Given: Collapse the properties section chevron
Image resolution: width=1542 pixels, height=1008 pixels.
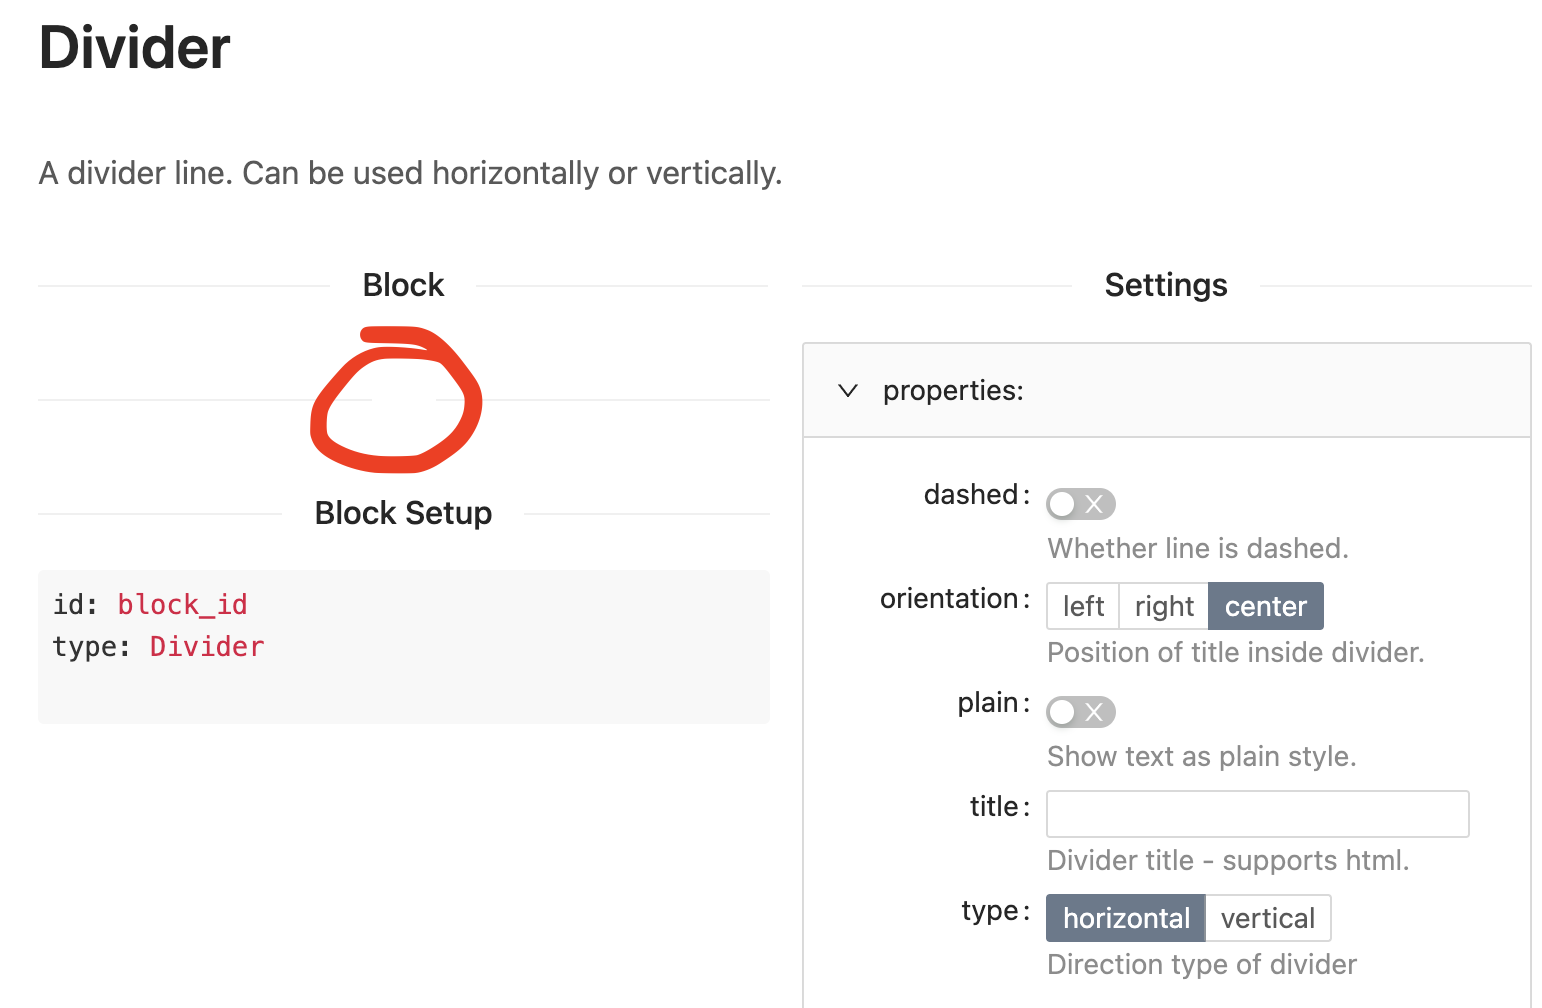Looking at the screenshot, I should (848, 391).
